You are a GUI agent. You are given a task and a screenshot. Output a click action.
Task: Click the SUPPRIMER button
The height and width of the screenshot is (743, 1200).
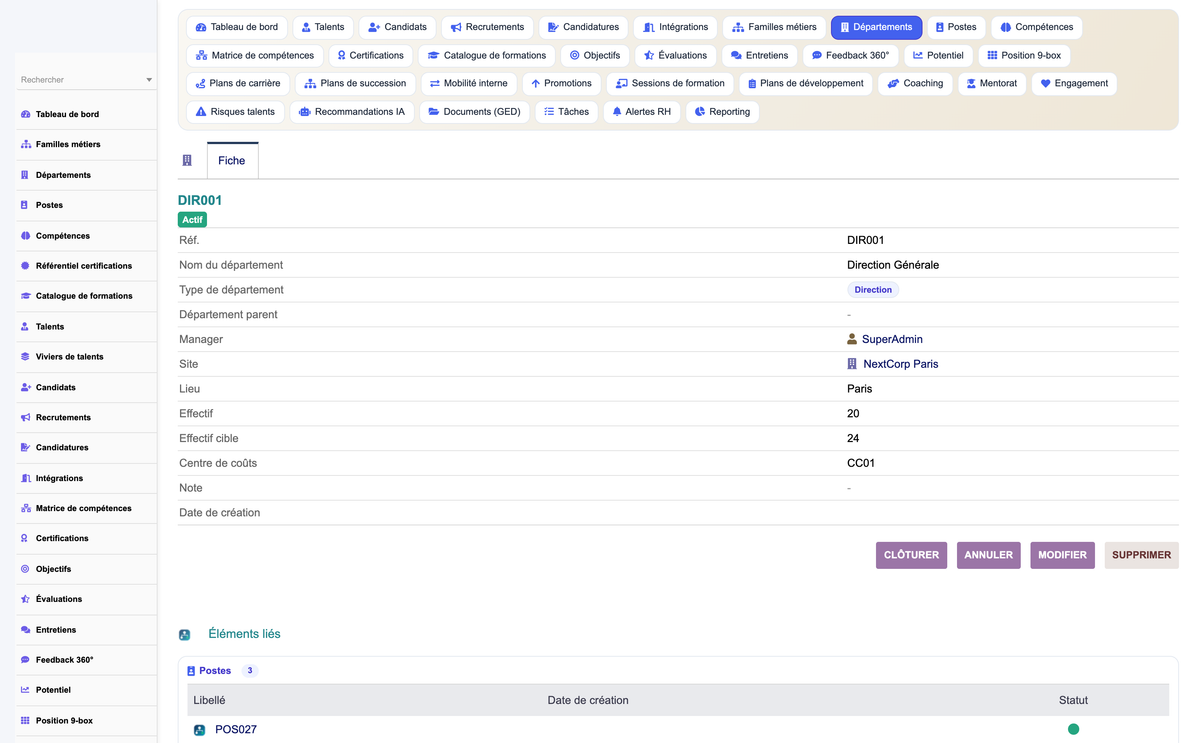point(1141,555)
